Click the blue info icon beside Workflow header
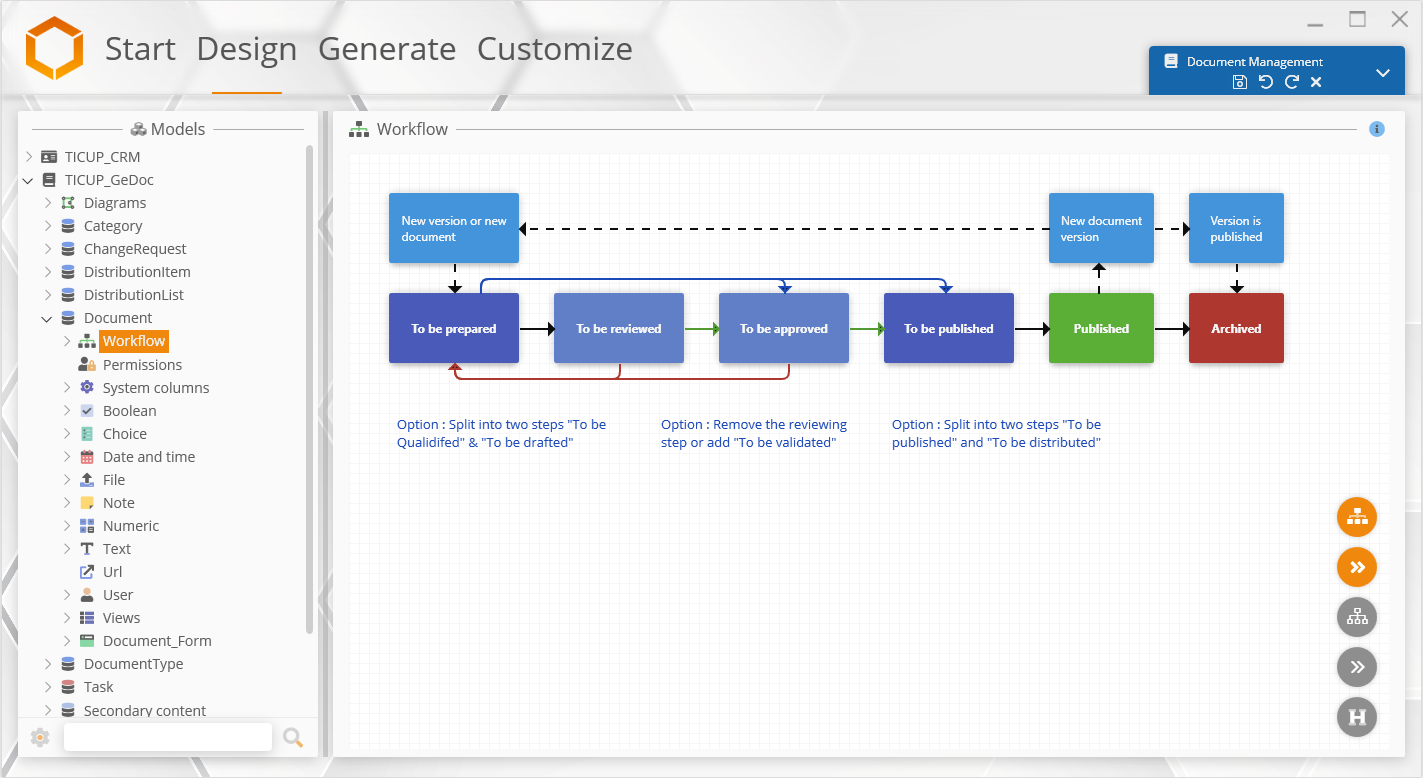The image size is (1423, 778). (x=1377, y=129)
